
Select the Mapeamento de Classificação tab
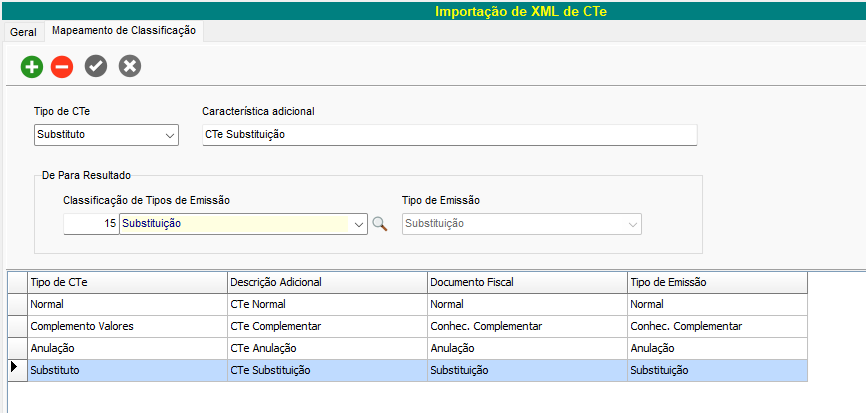[x=124, y=32]
